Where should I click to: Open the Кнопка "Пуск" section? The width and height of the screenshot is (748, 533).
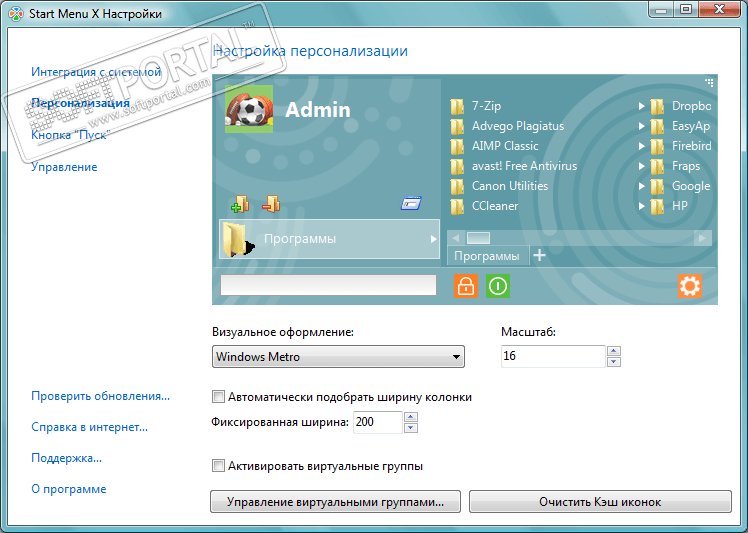[71, 135]
